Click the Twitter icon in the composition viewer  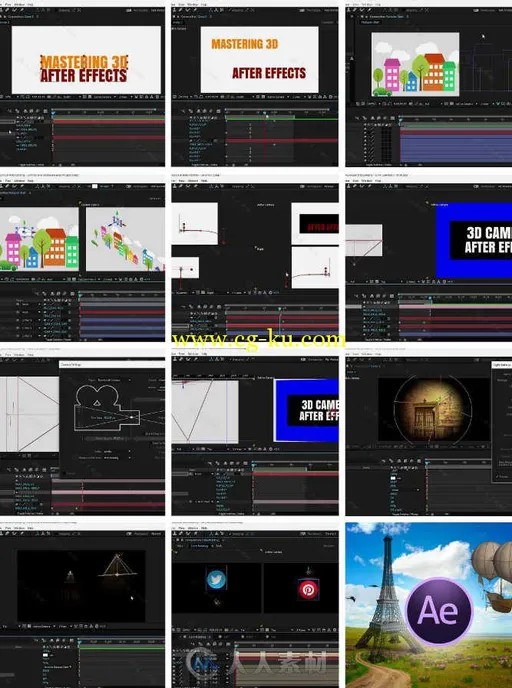(216, 579)
